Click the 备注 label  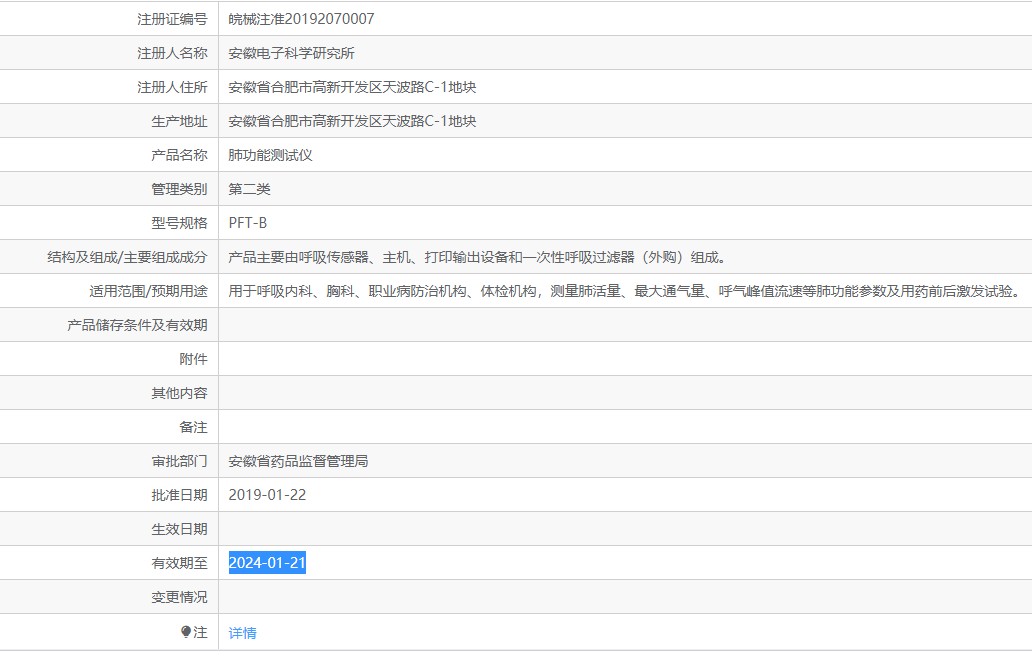194,427
